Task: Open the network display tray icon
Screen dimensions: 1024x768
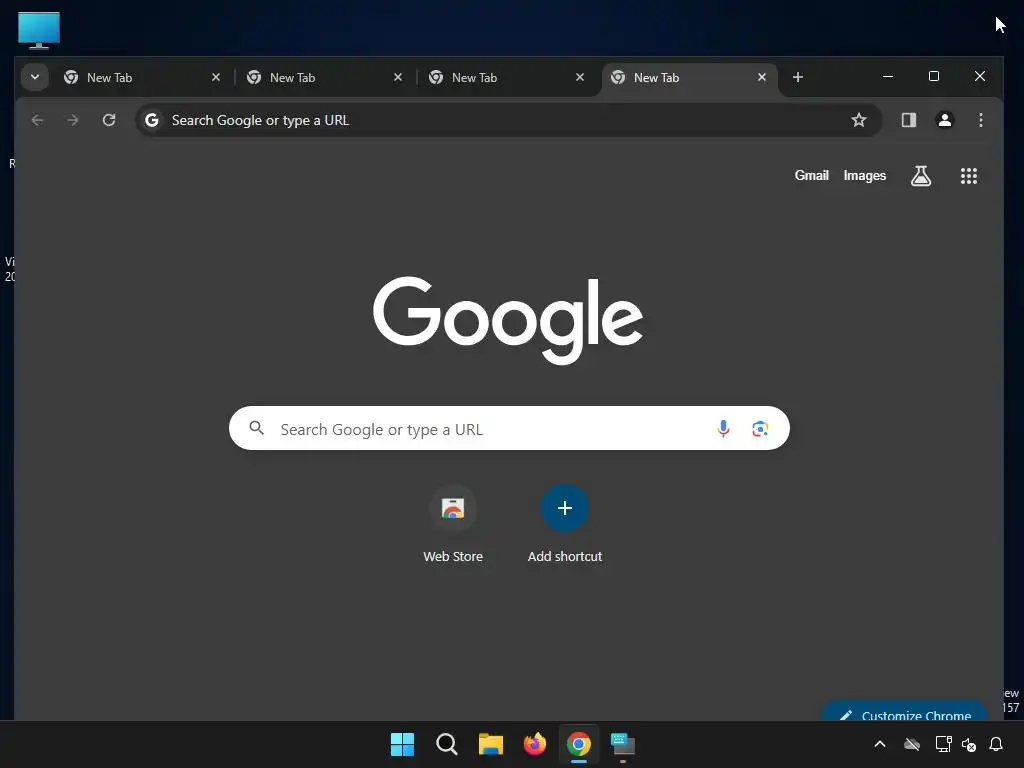Action: [x=944, y=744]
